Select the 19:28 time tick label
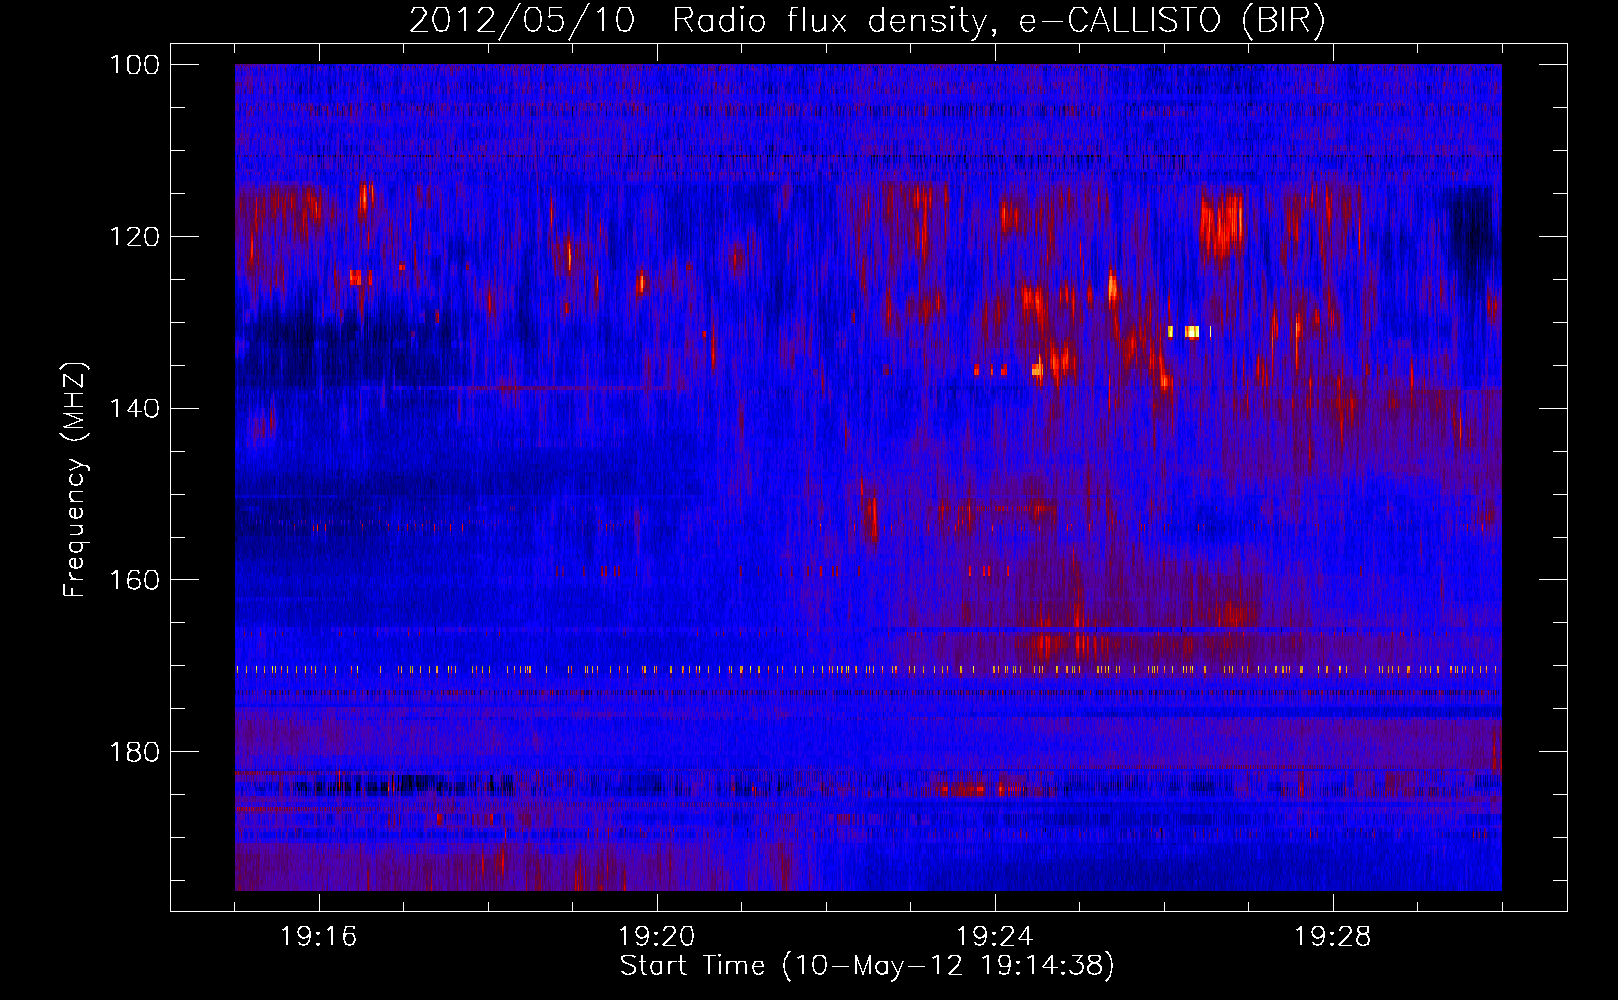The image size is (1618, 1000). click(x=1333, y=937)
